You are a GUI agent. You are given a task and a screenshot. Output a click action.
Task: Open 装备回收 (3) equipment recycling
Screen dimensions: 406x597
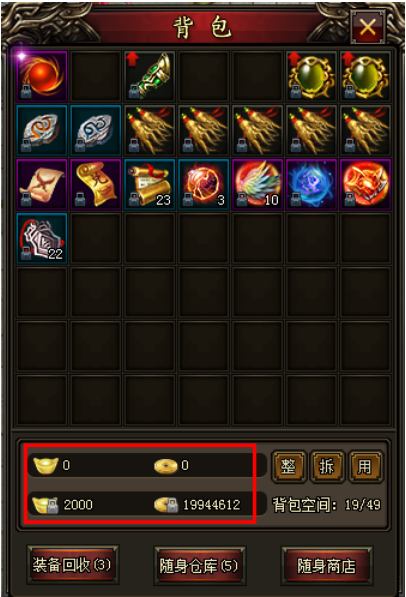[72, 565]
